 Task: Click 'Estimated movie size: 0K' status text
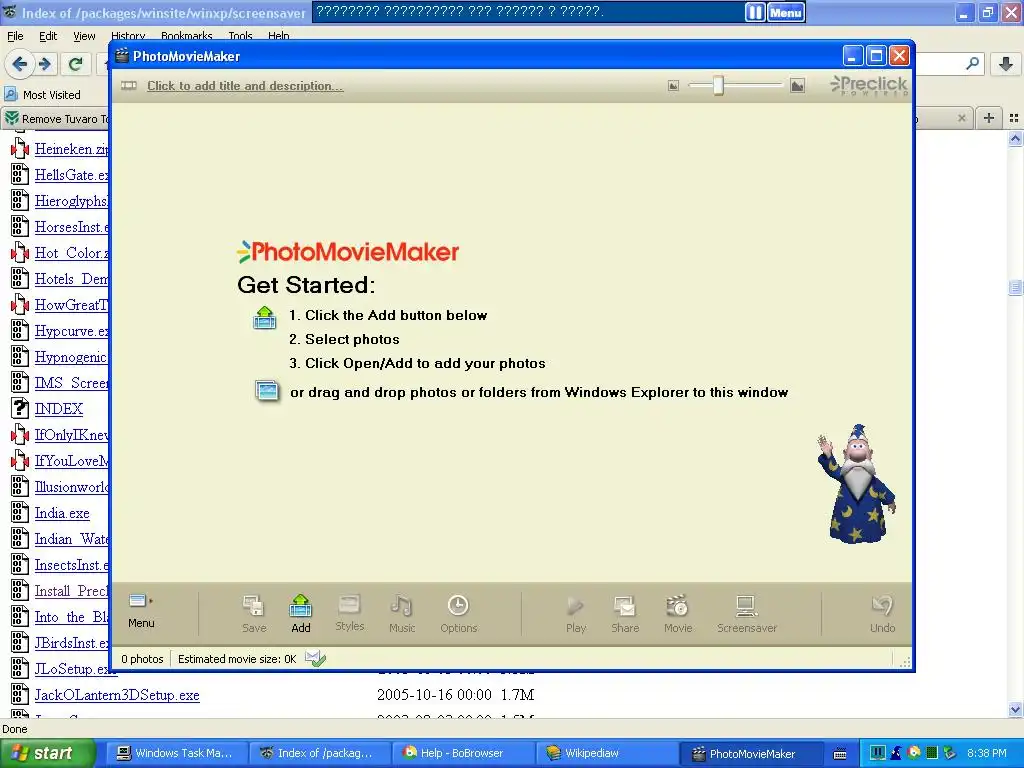point(237,659)
